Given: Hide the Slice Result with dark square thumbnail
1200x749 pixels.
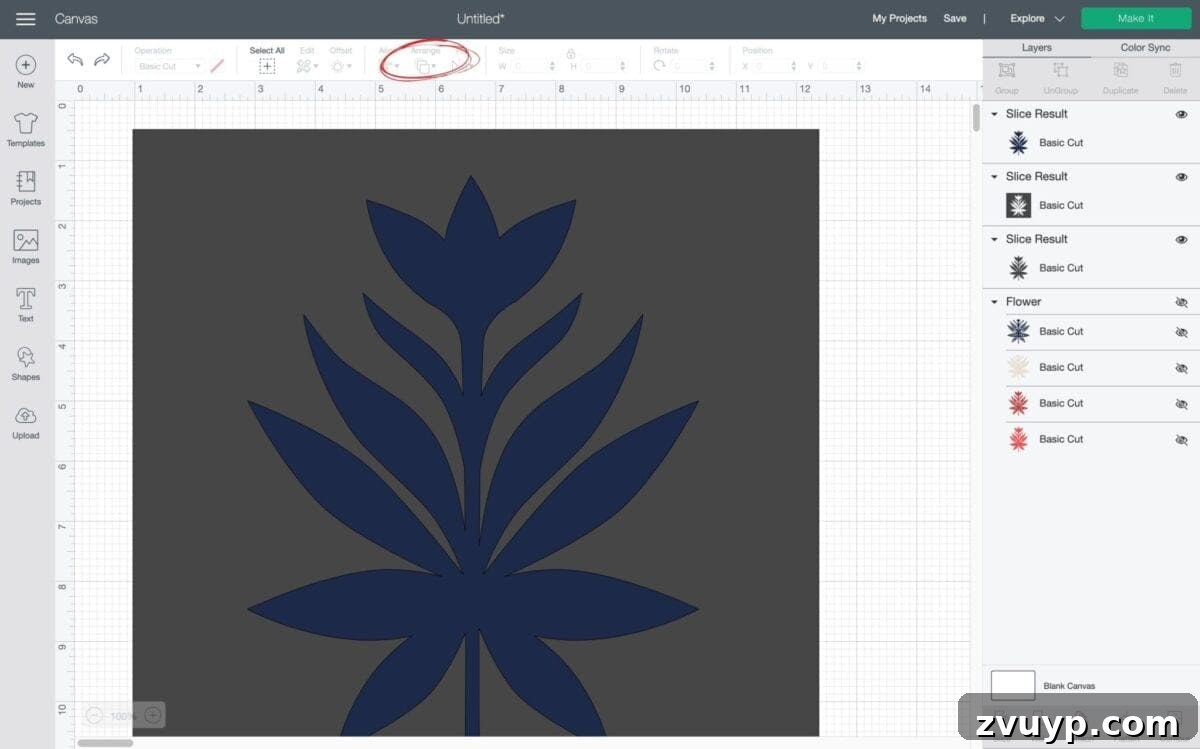Looking at the screenshot, I should click(x=1181, y=177).
